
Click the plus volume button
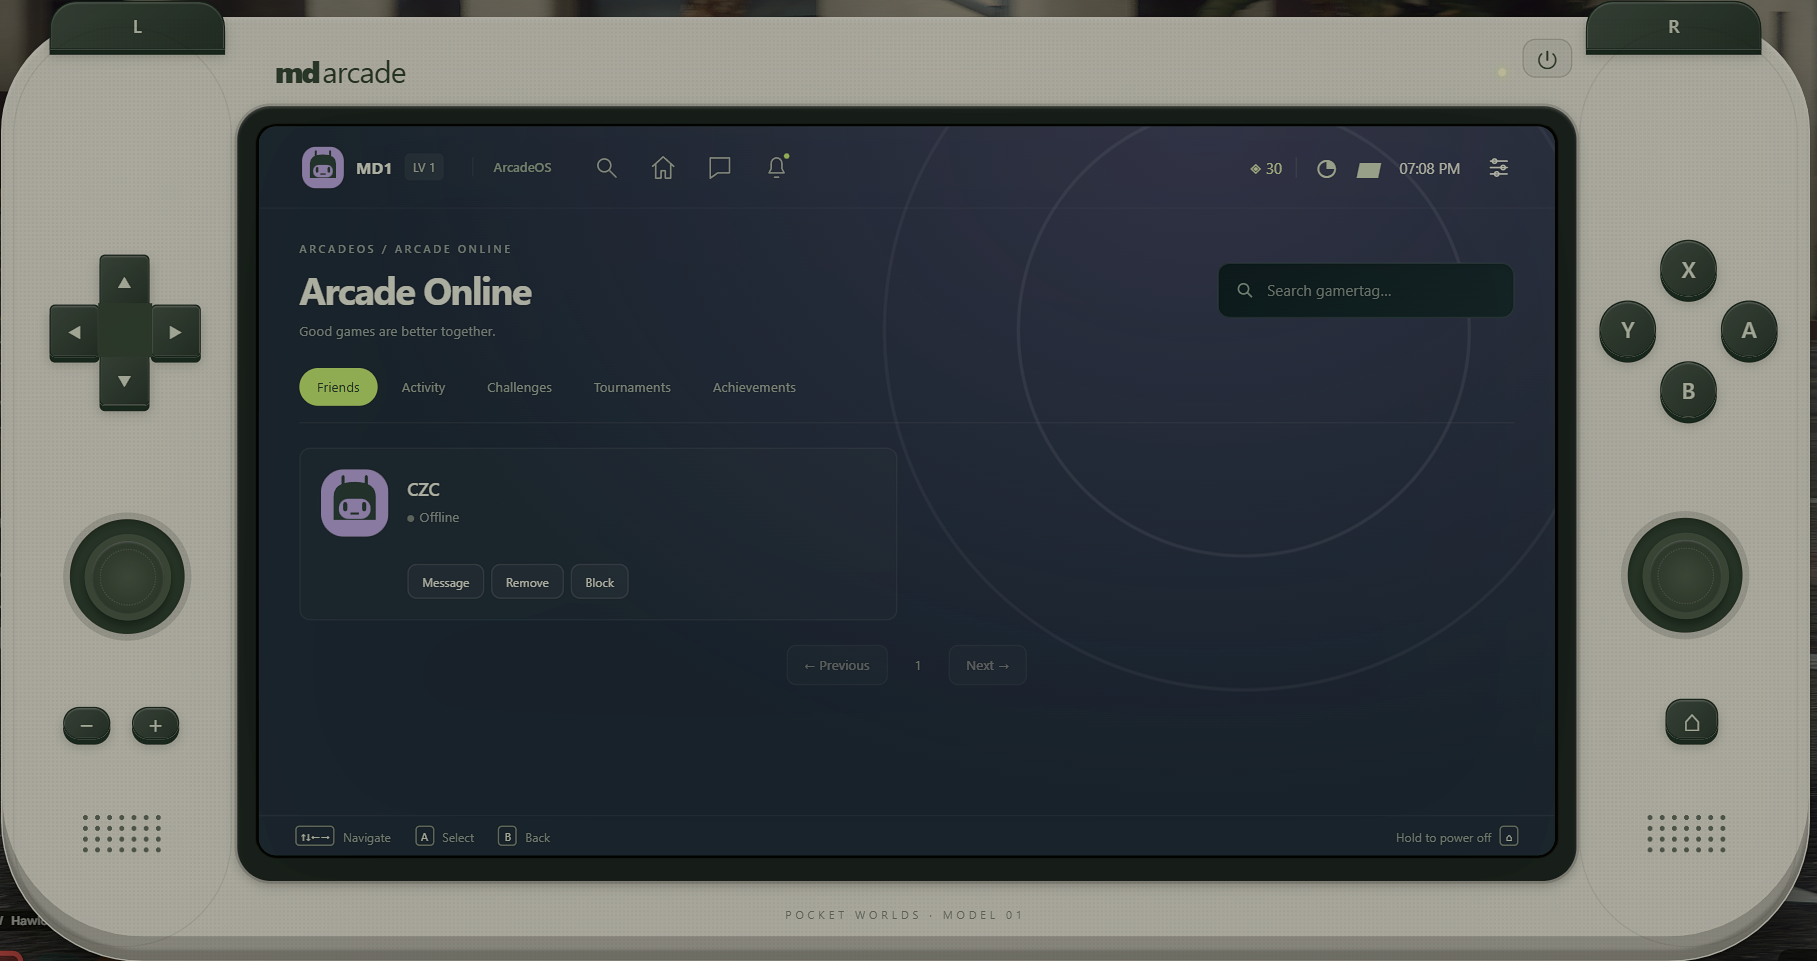pos(155,726)
